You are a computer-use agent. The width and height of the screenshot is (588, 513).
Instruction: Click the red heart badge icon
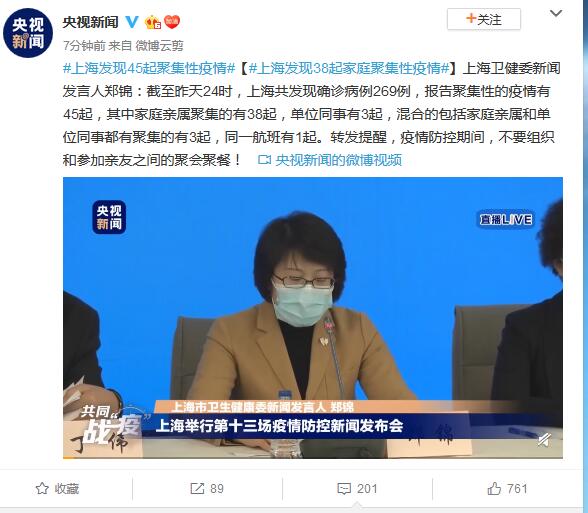pos(172,22)
